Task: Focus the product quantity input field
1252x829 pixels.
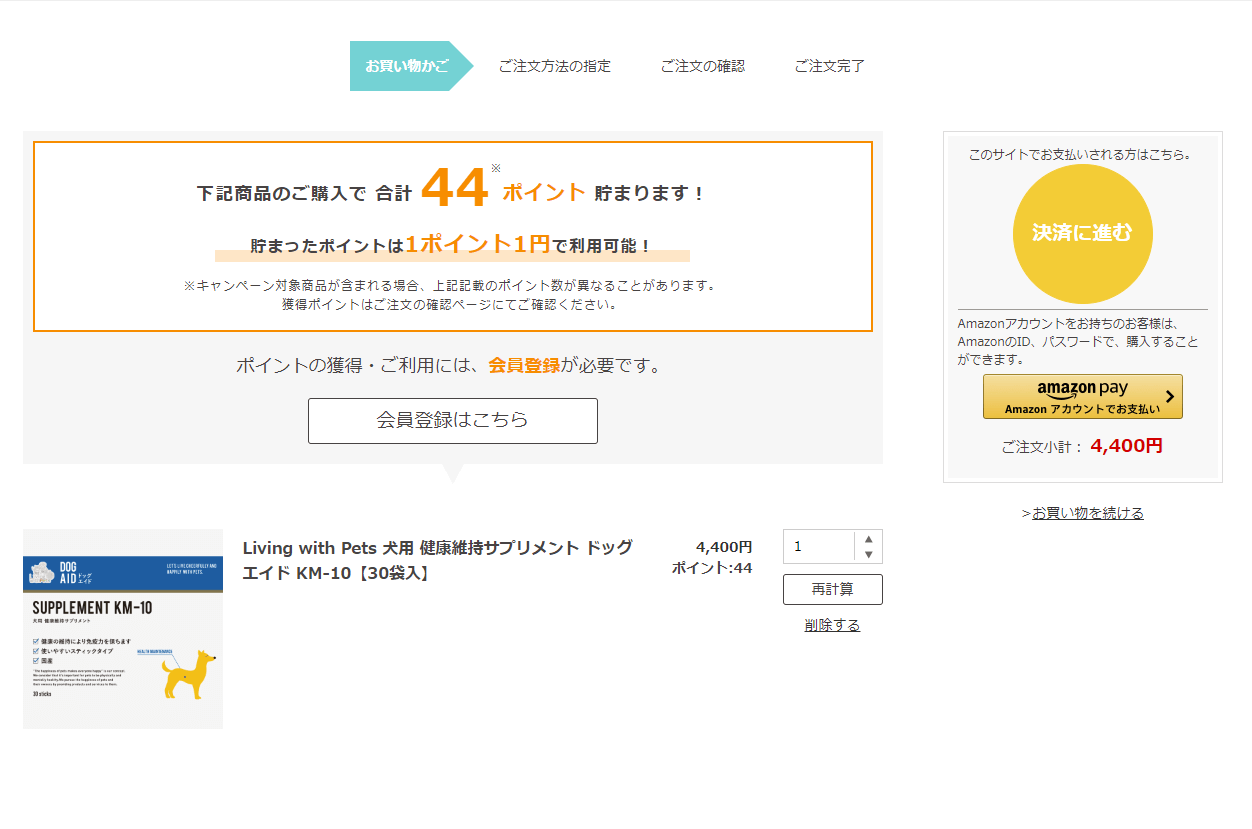Action: pos(819,547)
